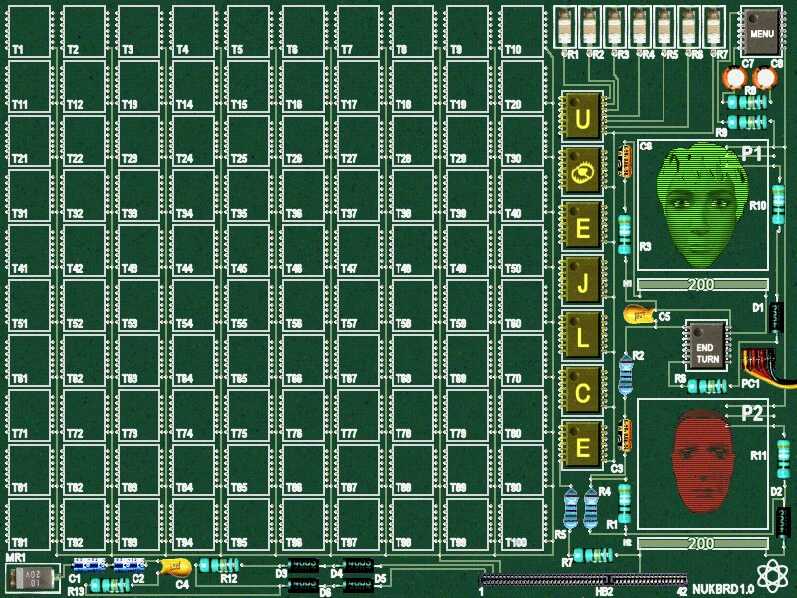Select the letter C chip
The width and height of the screenshot is (797, 598).
tap(582, 393)
